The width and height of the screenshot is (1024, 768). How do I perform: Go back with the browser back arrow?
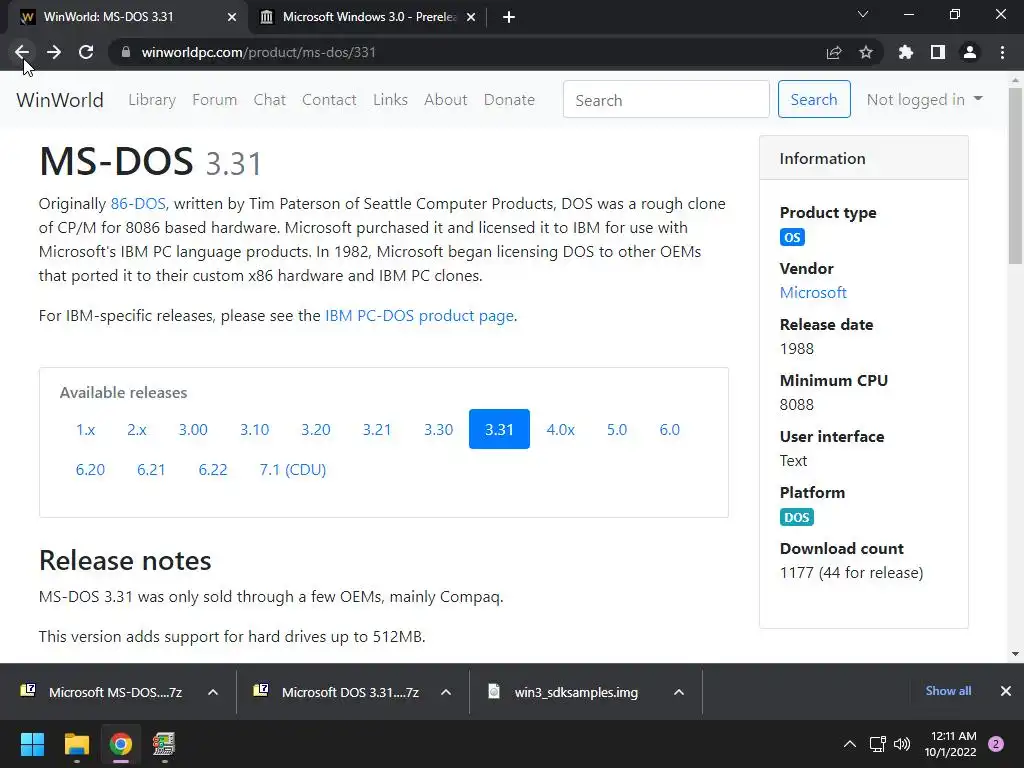22,52
